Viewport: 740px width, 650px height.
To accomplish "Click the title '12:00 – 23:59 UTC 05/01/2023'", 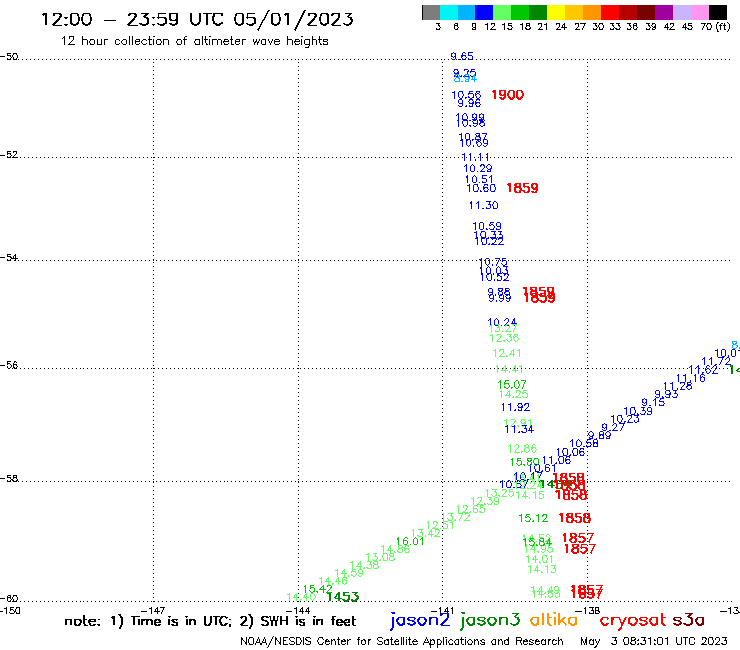I will 197,19.
